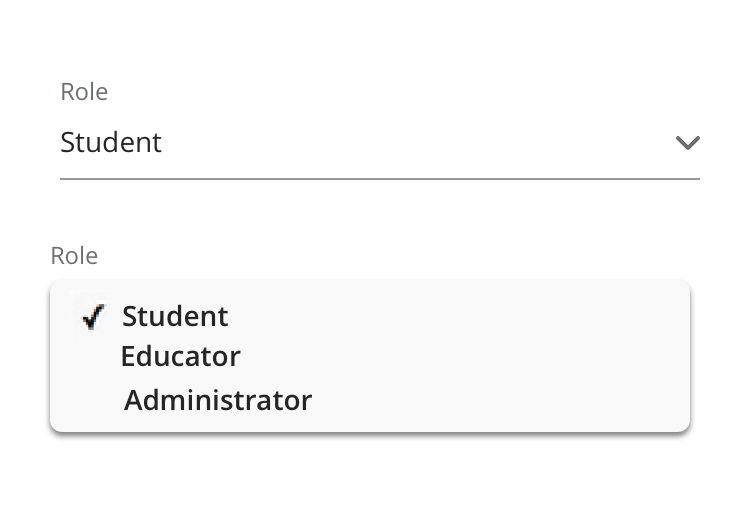Viewport: 740px width, 512px height.
Task: Select the Student option in list
Action: pyautogui.click(x=175, y=316)
